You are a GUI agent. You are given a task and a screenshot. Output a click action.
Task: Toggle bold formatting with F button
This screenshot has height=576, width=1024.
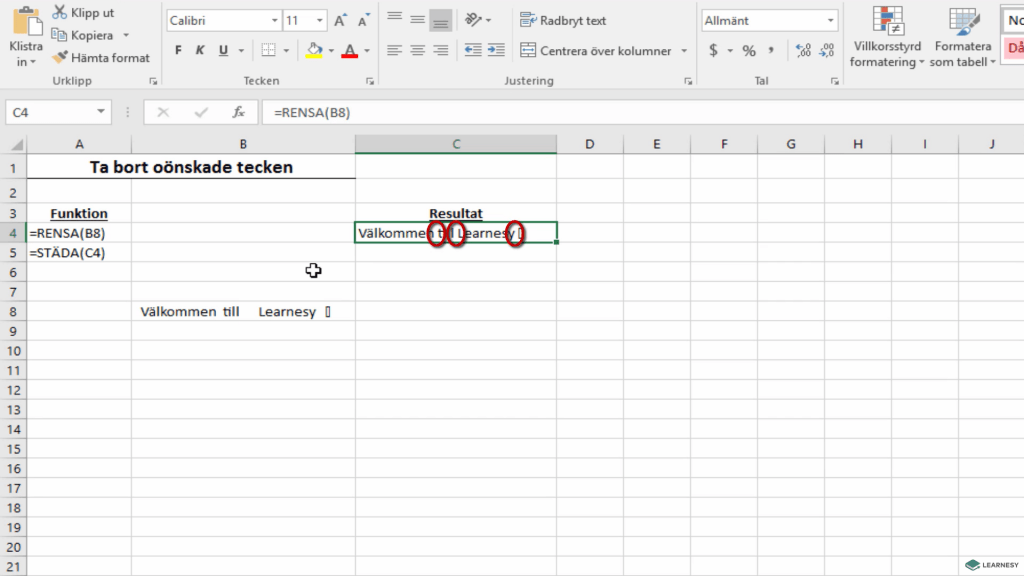[178, 50]
